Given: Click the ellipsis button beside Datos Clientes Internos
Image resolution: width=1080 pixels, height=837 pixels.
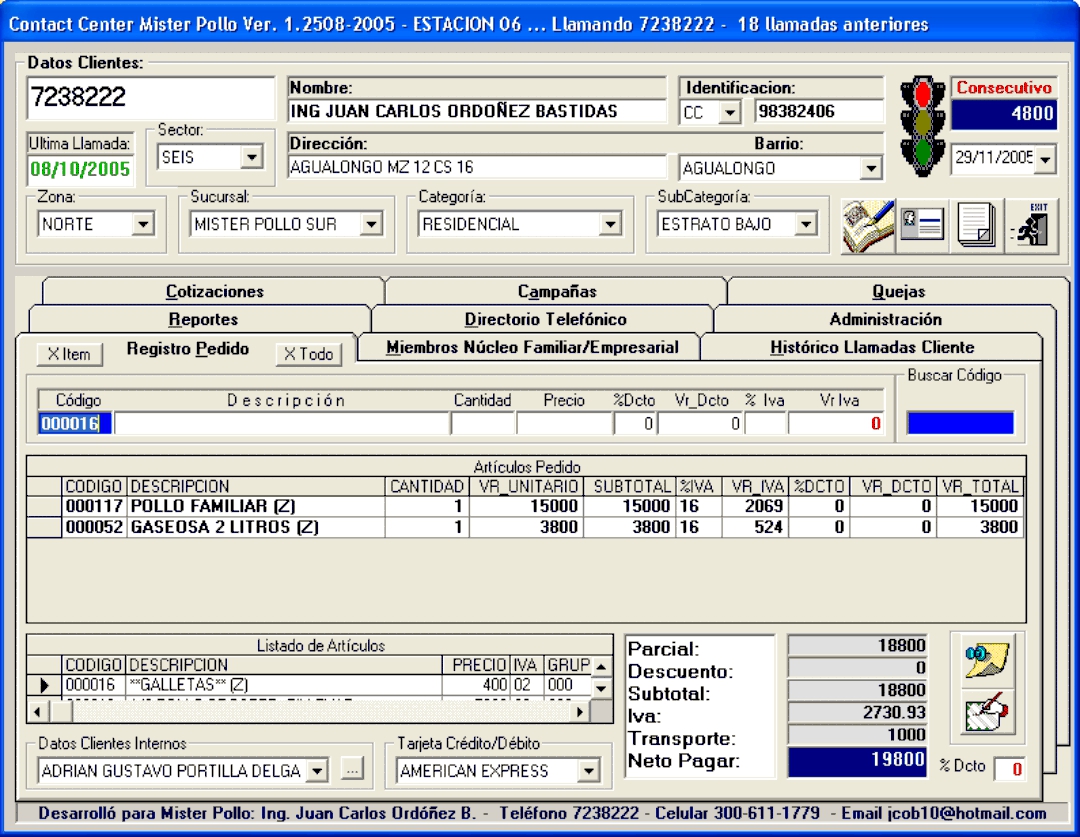Looking at the screenshot, I should [x=351, y=771].
